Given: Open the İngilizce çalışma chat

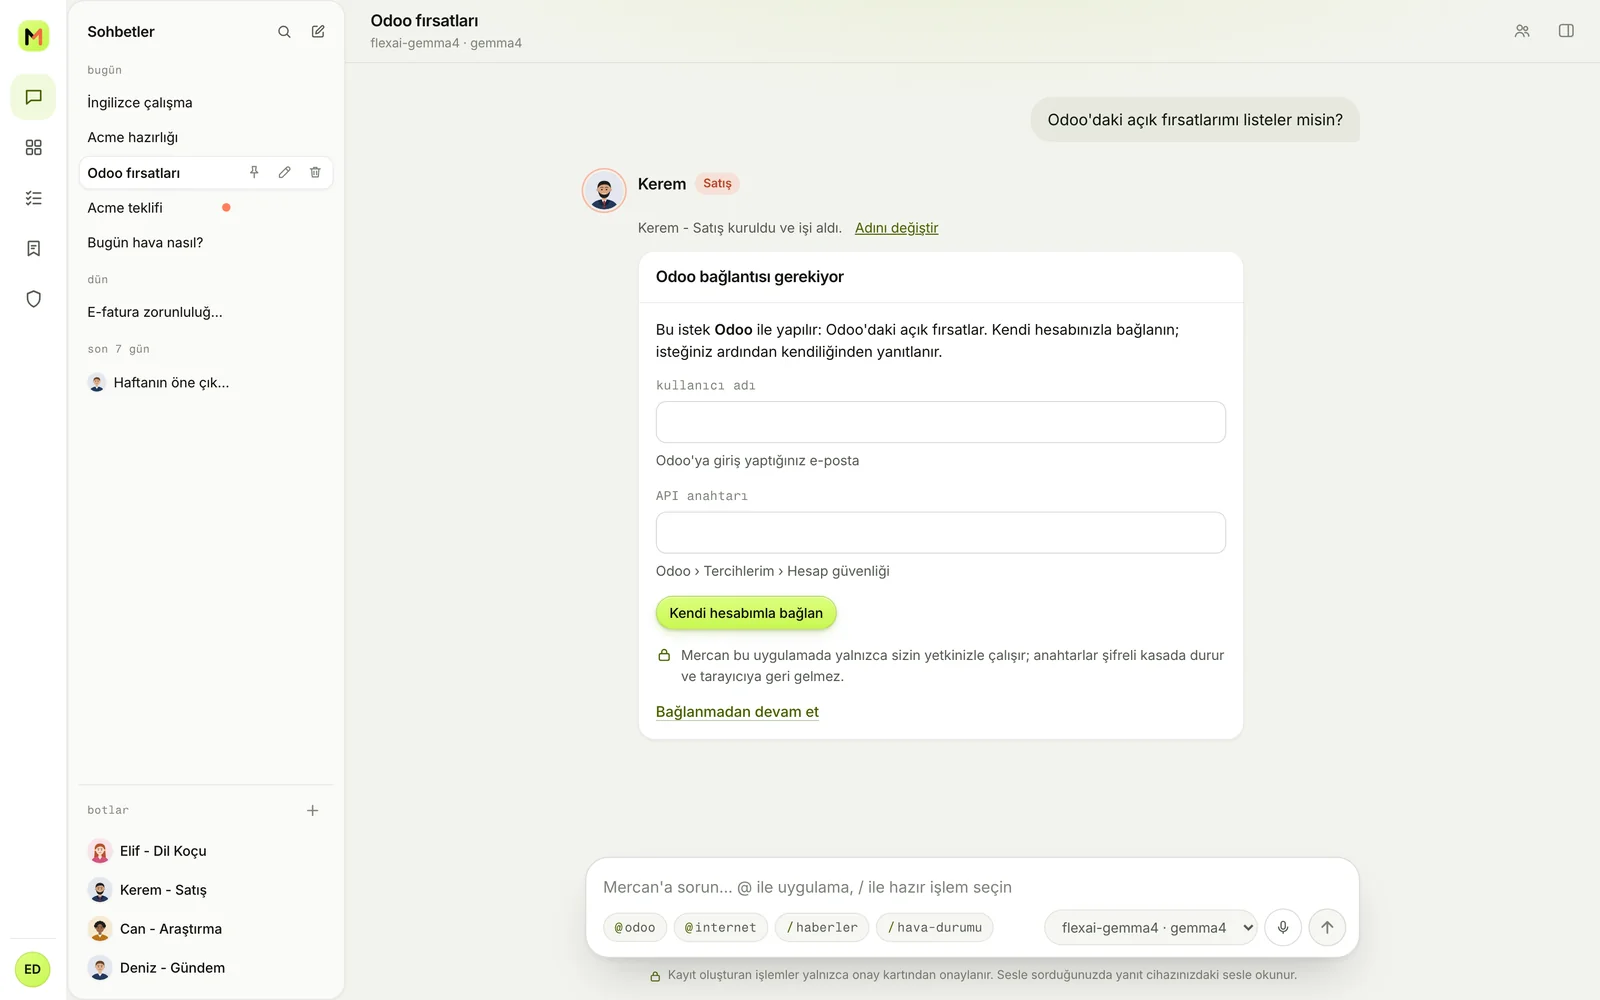Looking at the screenshot, I should [205, 103].
